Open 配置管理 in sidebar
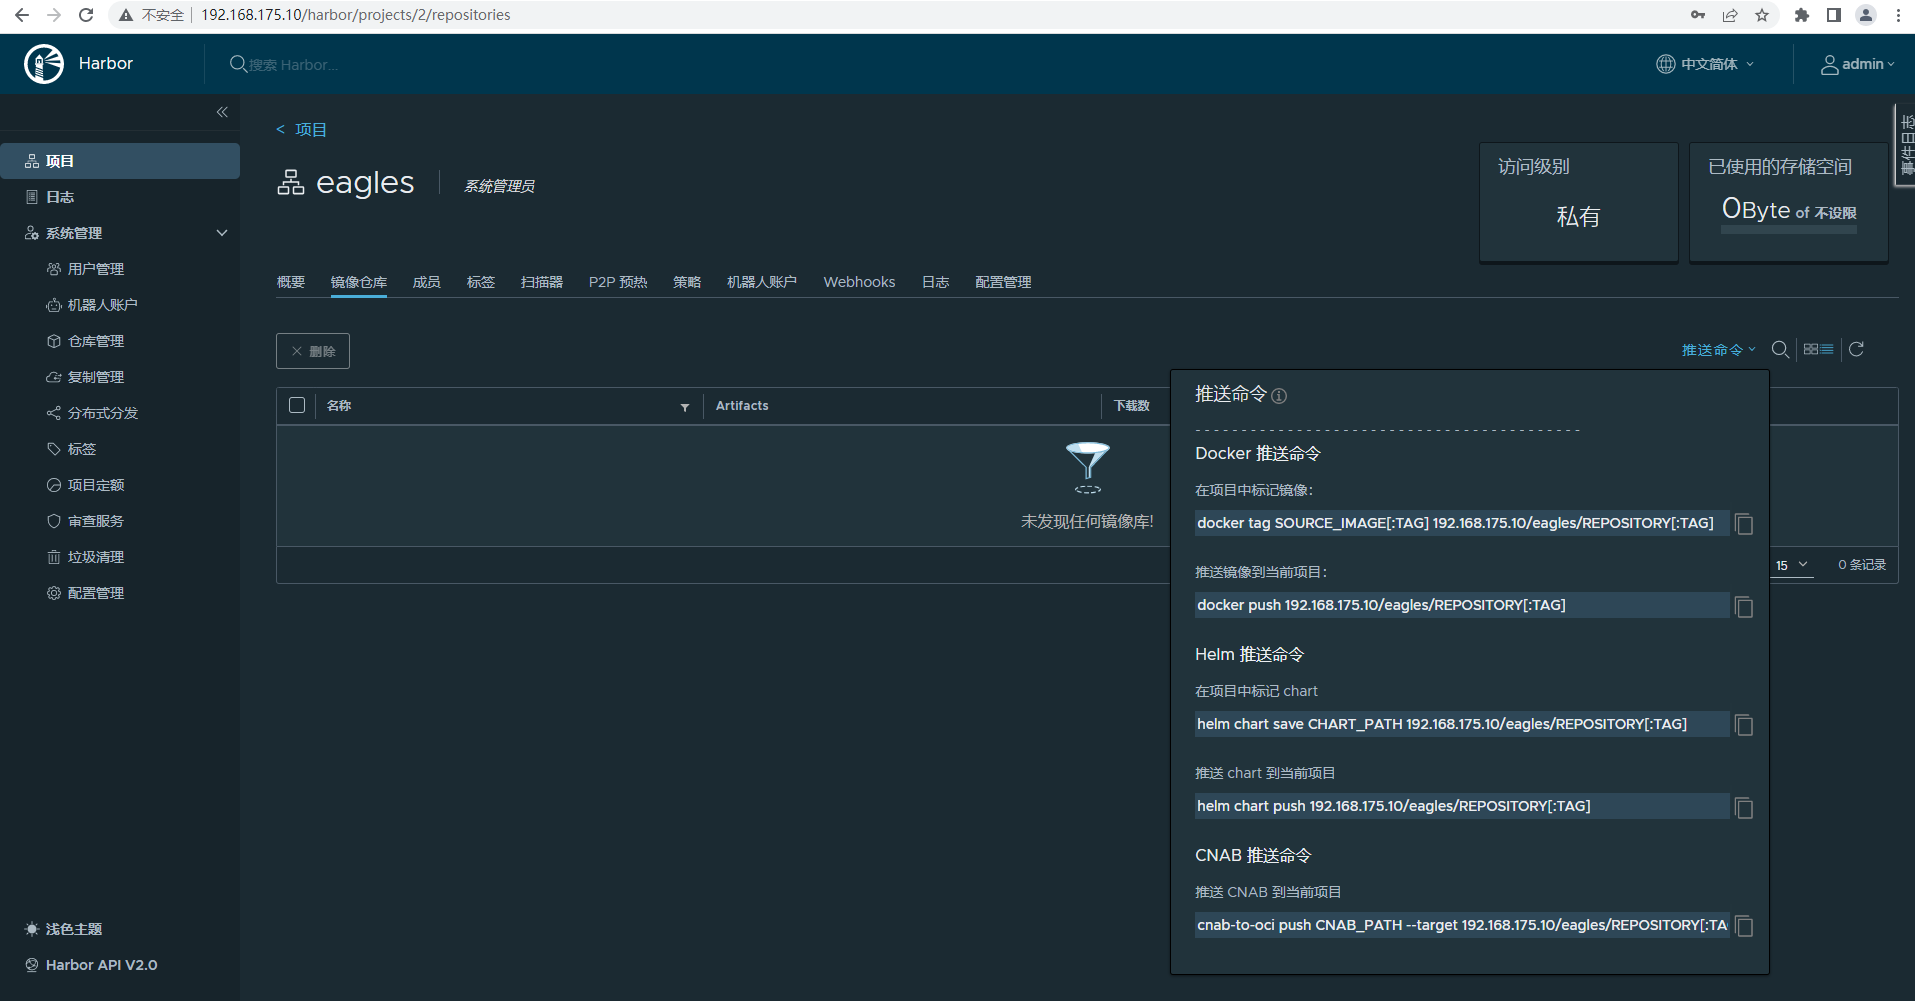 pyautogui.click(x=96, y=593)
